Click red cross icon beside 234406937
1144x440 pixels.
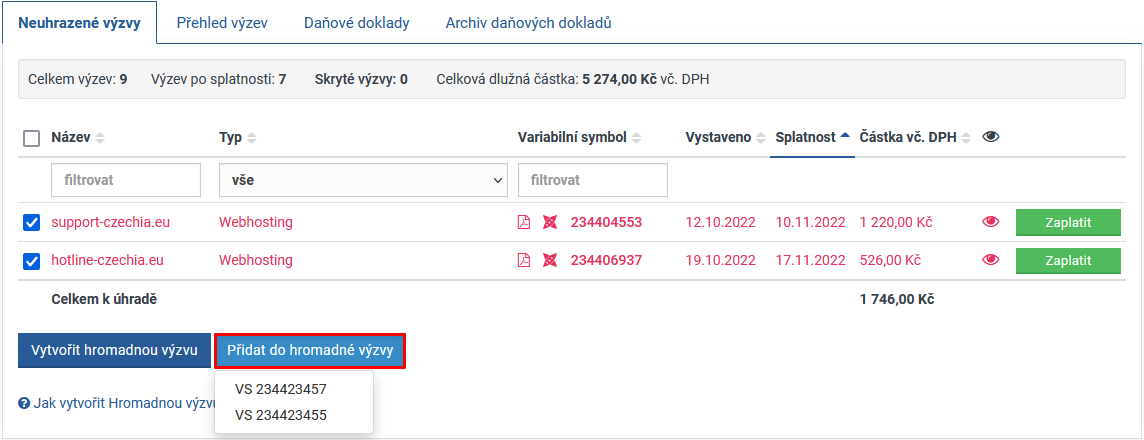[x=549, y=260]
